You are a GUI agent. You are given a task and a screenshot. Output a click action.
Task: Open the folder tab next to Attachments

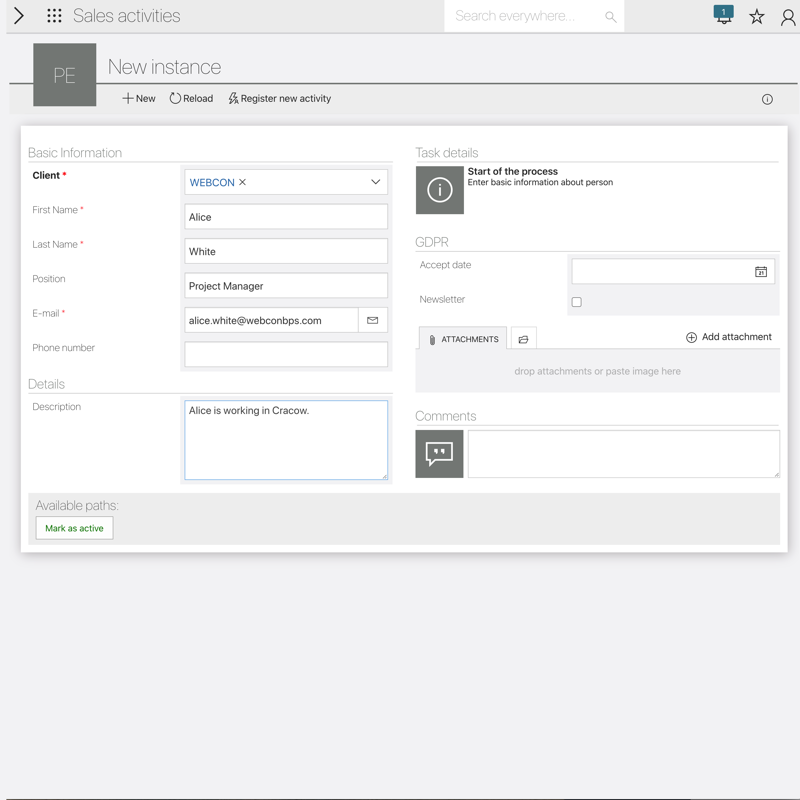pyautogui.click(x=523, y=340)
